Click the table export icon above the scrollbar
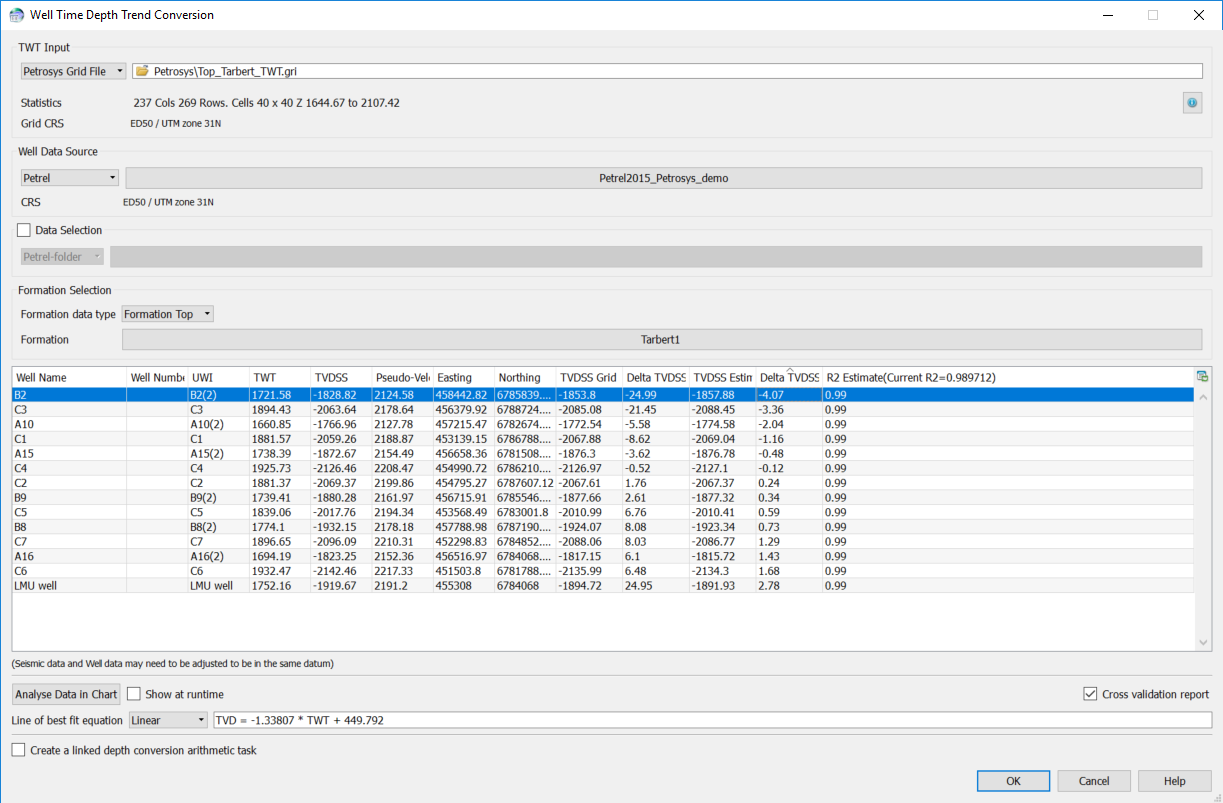1223x803 pixels. (x=1201, y=376)
